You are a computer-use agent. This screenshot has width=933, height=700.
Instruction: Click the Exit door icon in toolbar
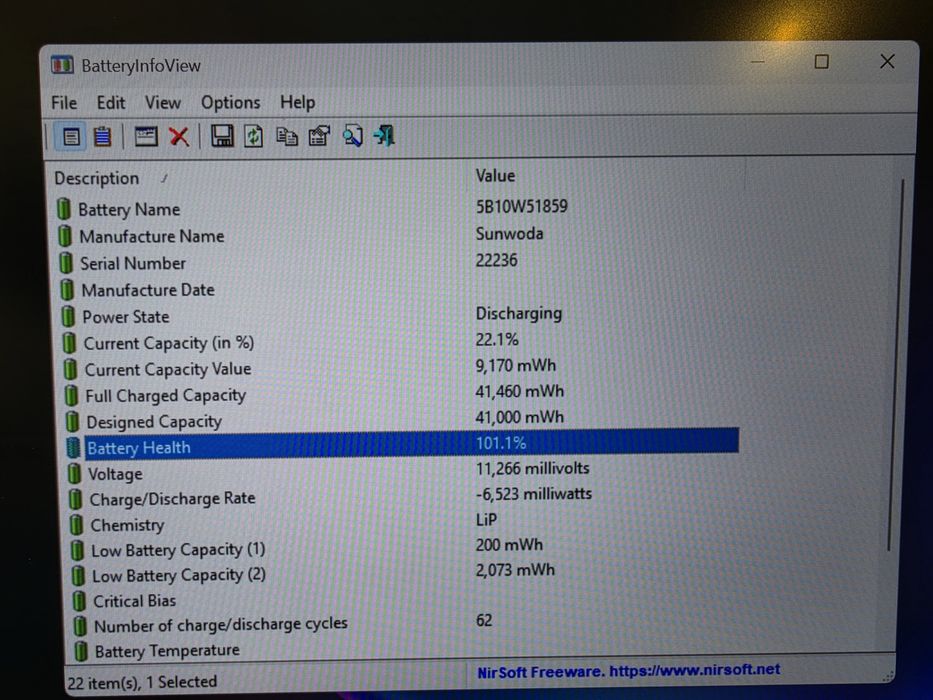(x=384, y=136)
